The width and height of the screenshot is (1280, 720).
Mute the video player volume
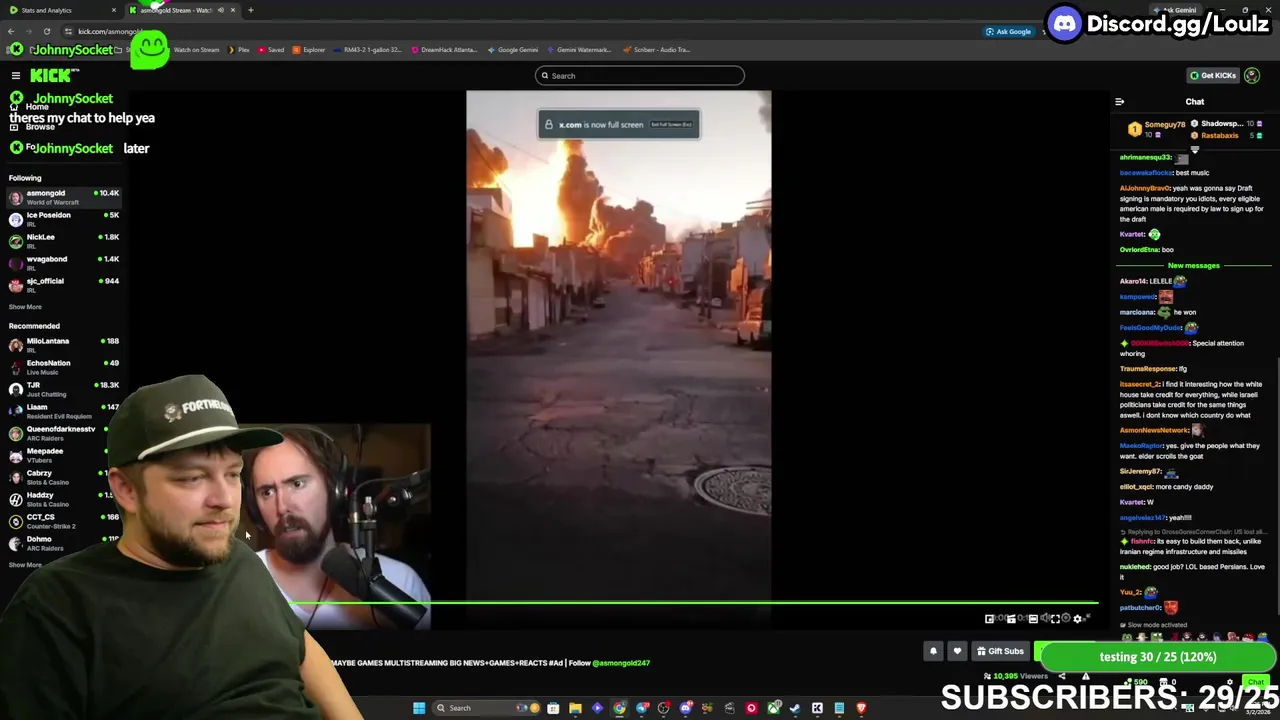1044,618
